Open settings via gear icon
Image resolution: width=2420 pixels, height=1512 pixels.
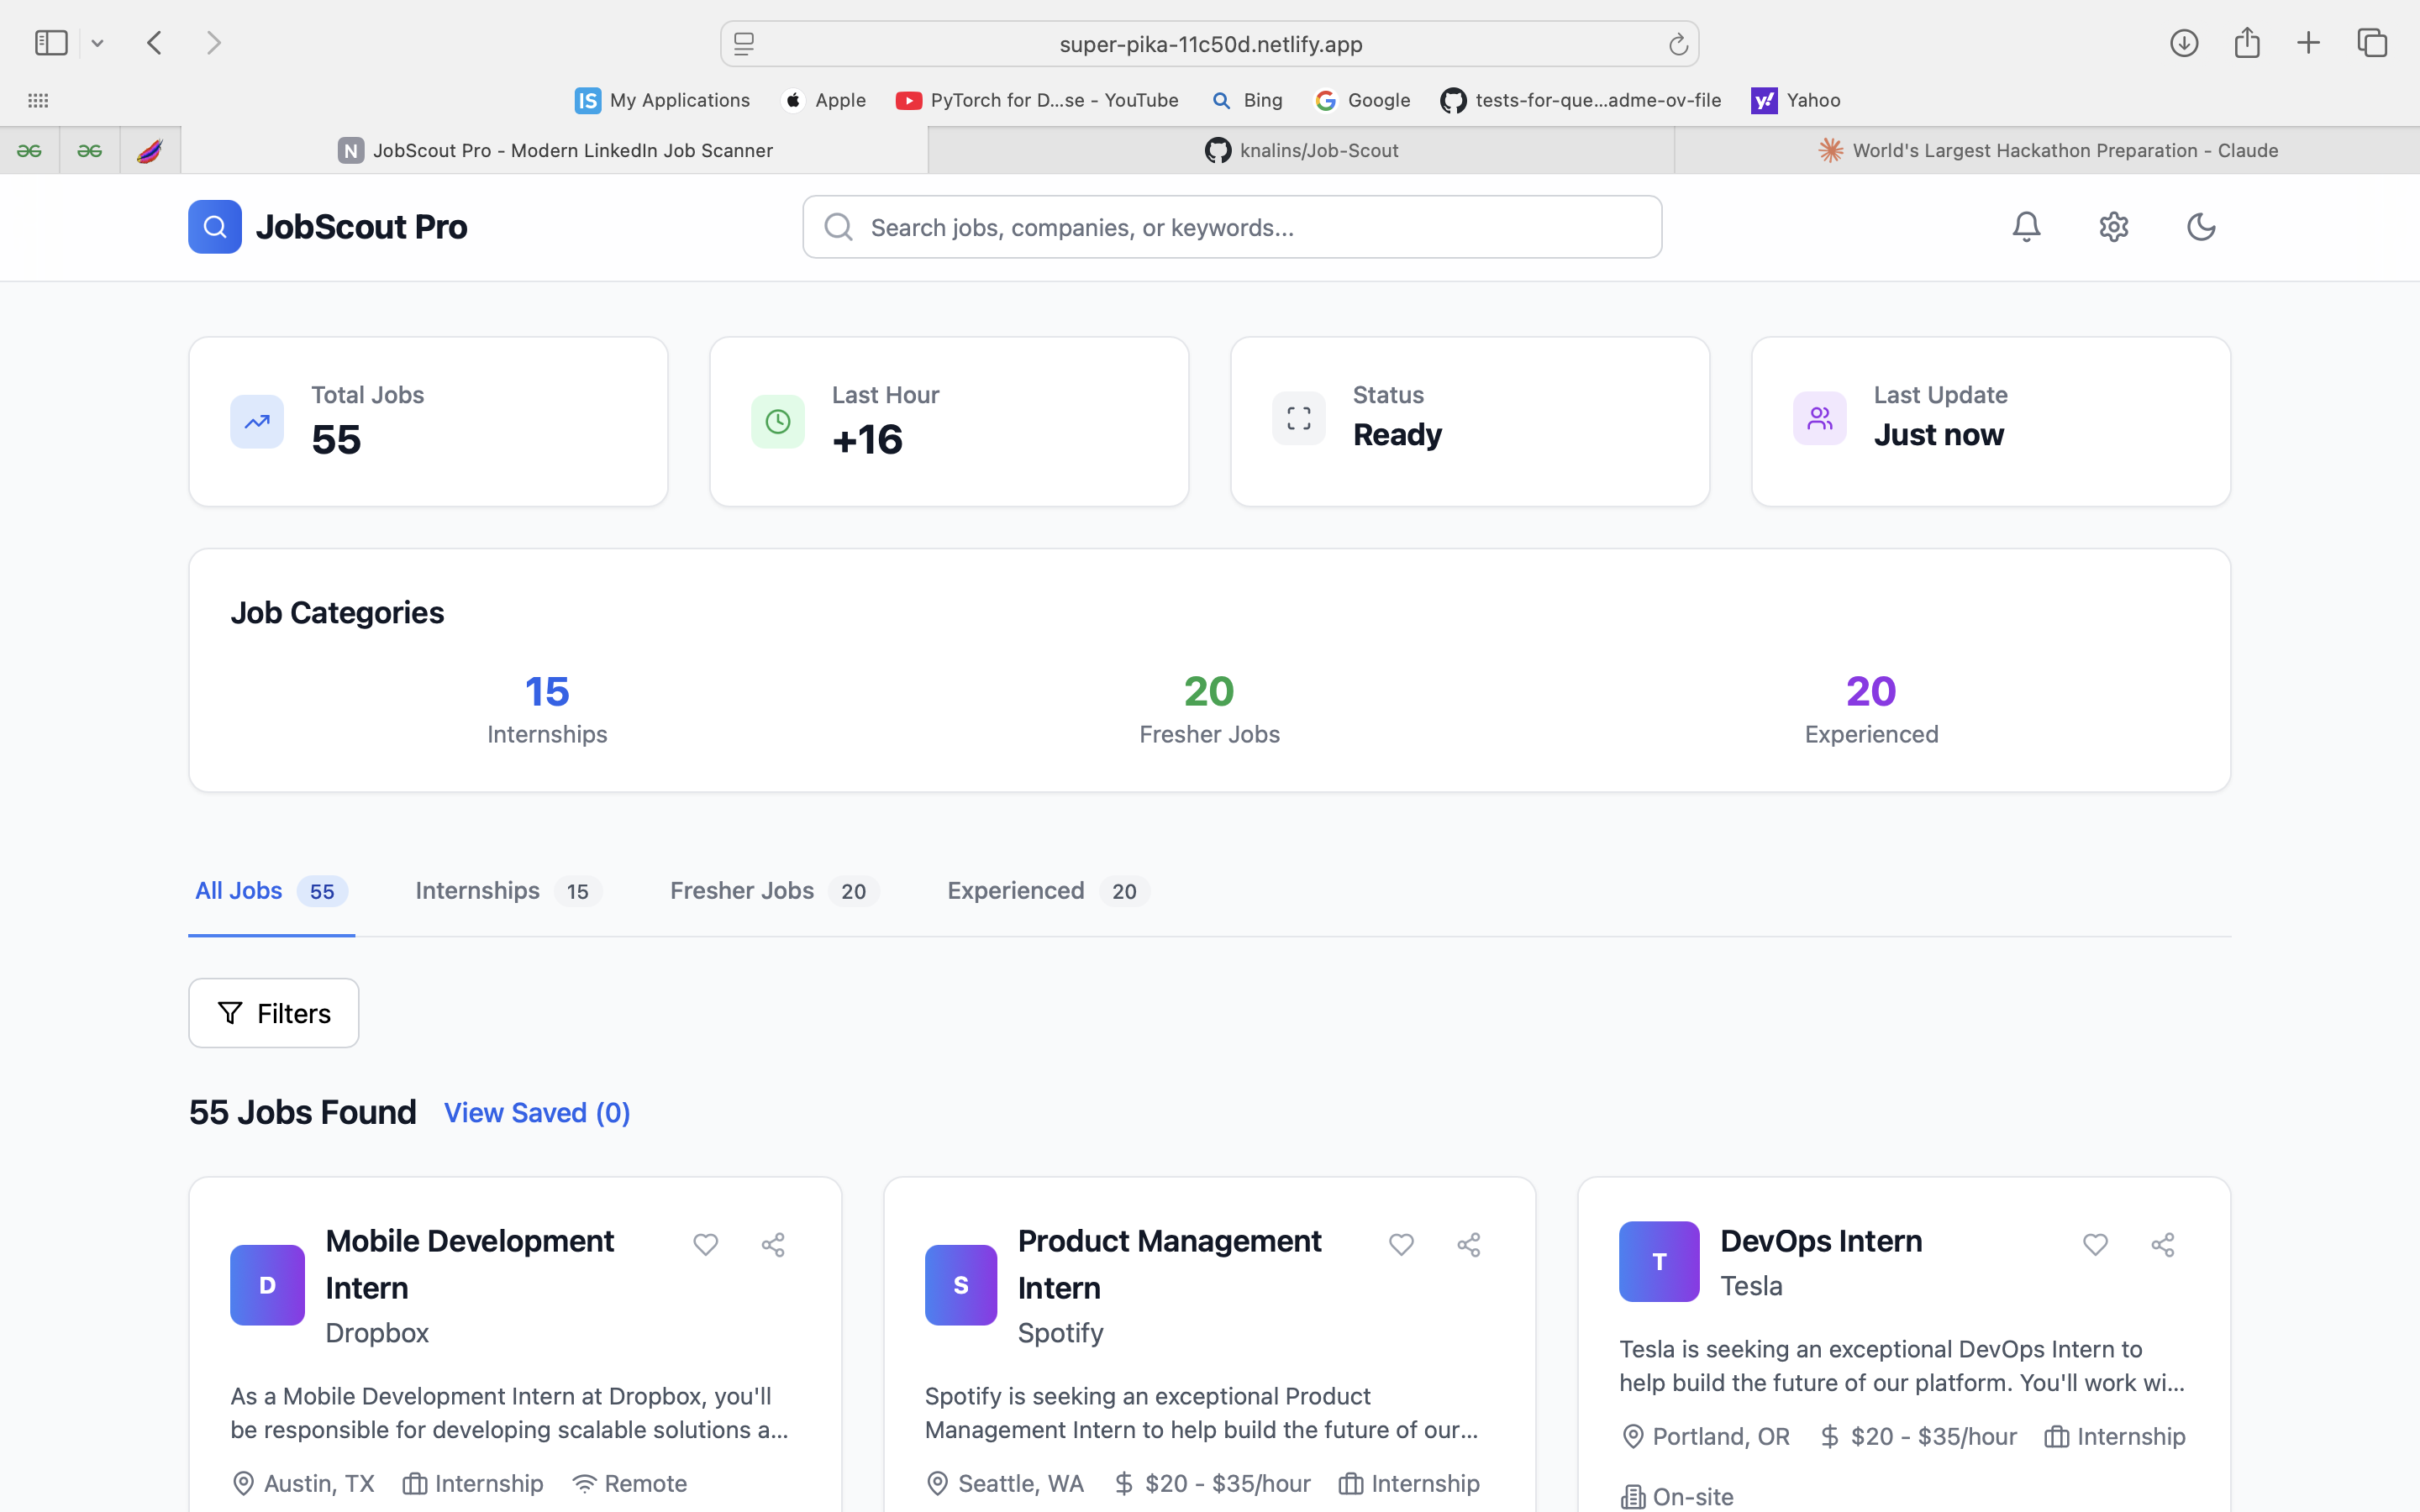tap(2113, 227)
